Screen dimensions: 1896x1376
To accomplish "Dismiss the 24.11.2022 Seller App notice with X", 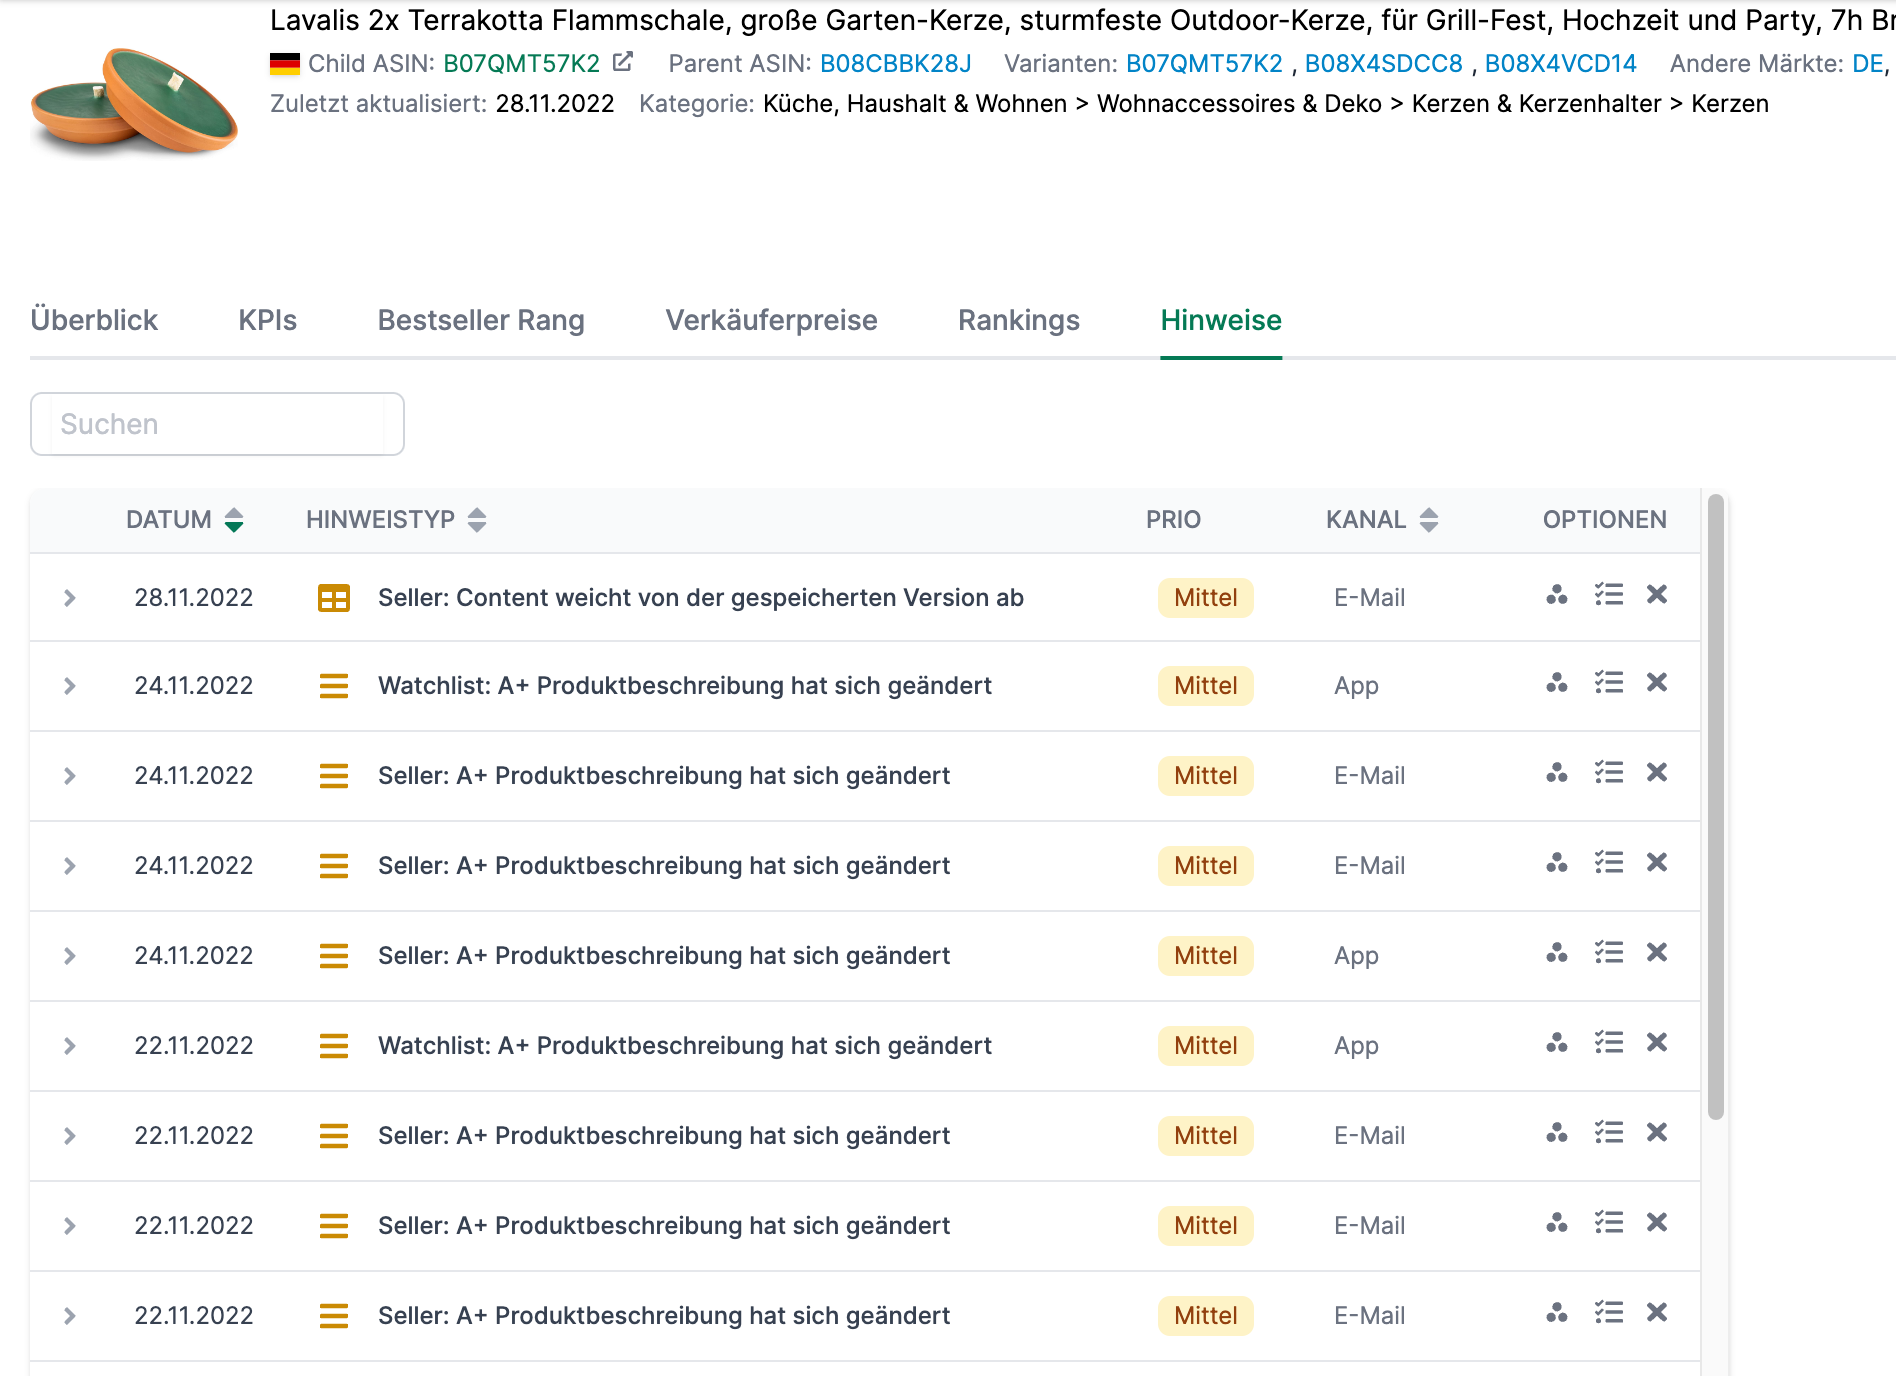I will (x=1657, y=953).
